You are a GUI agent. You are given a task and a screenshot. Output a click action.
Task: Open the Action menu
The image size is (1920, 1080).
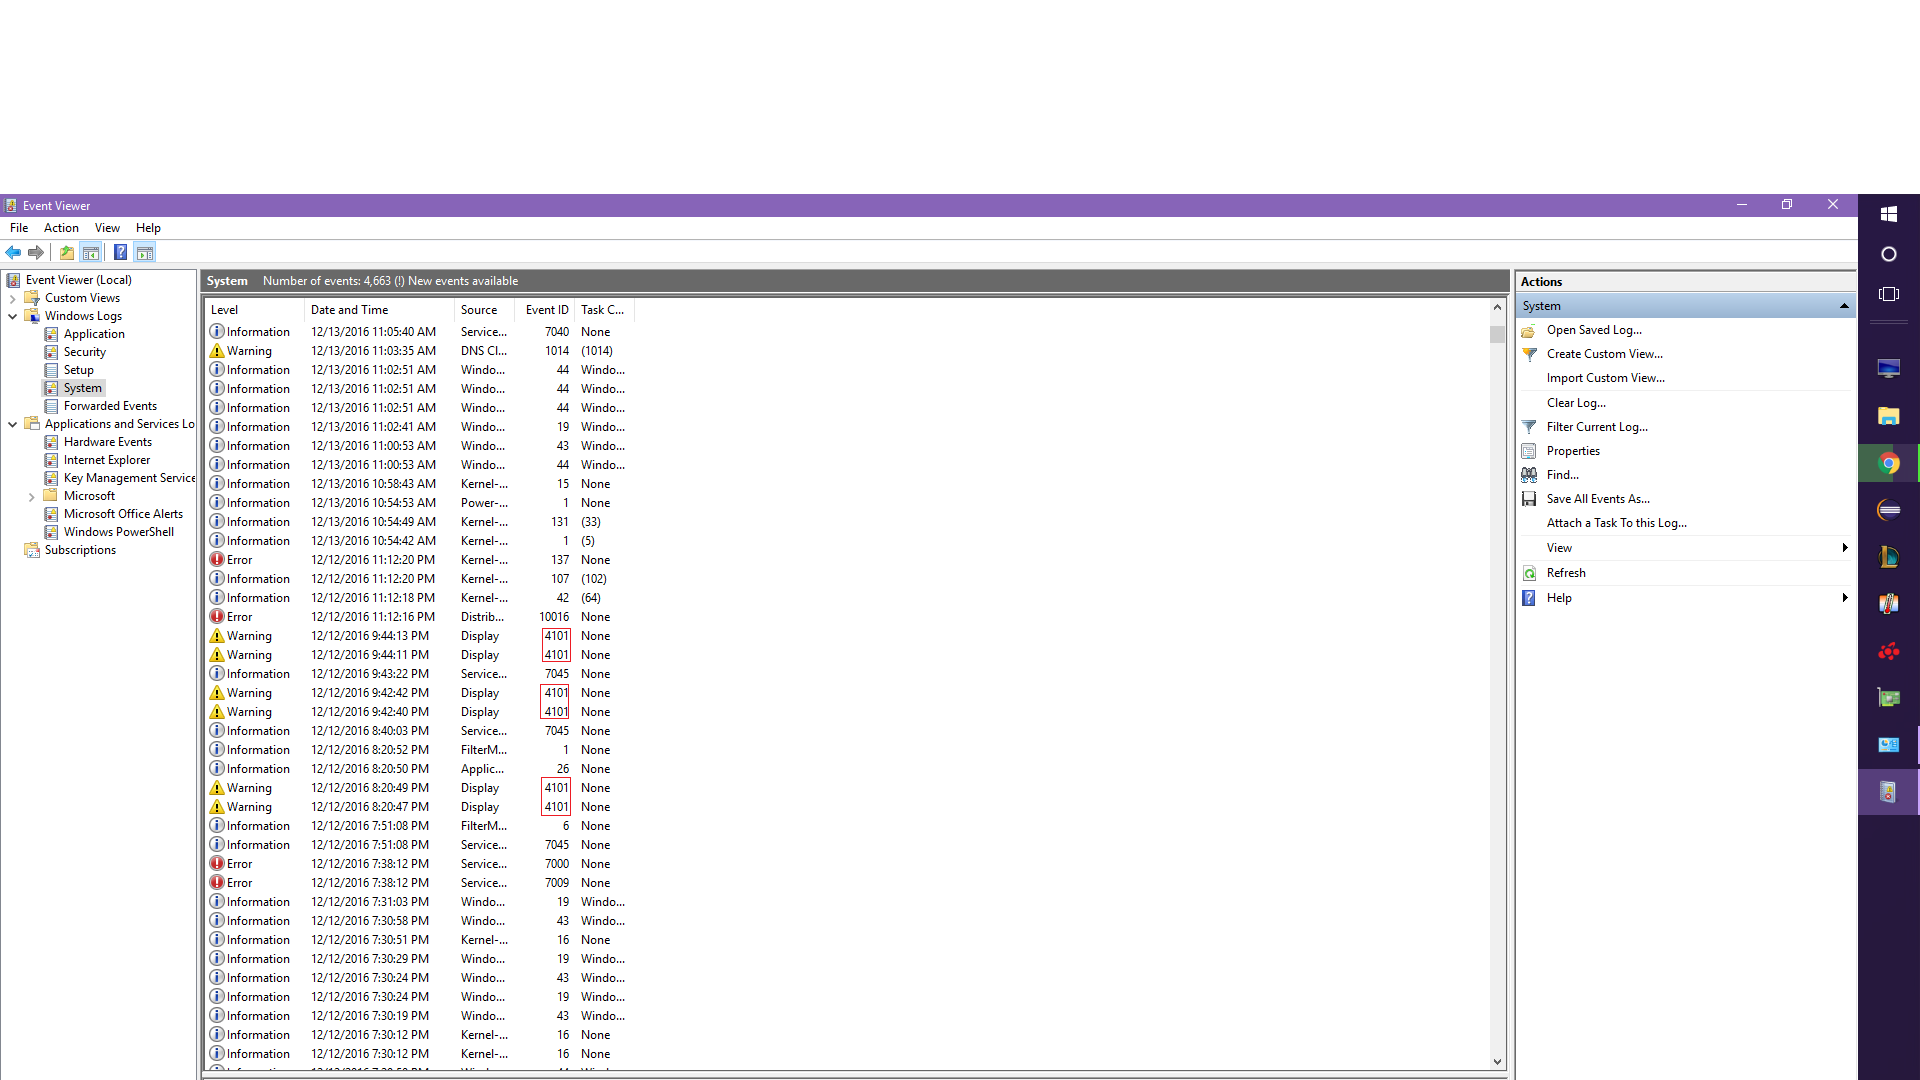pos(61,228)
